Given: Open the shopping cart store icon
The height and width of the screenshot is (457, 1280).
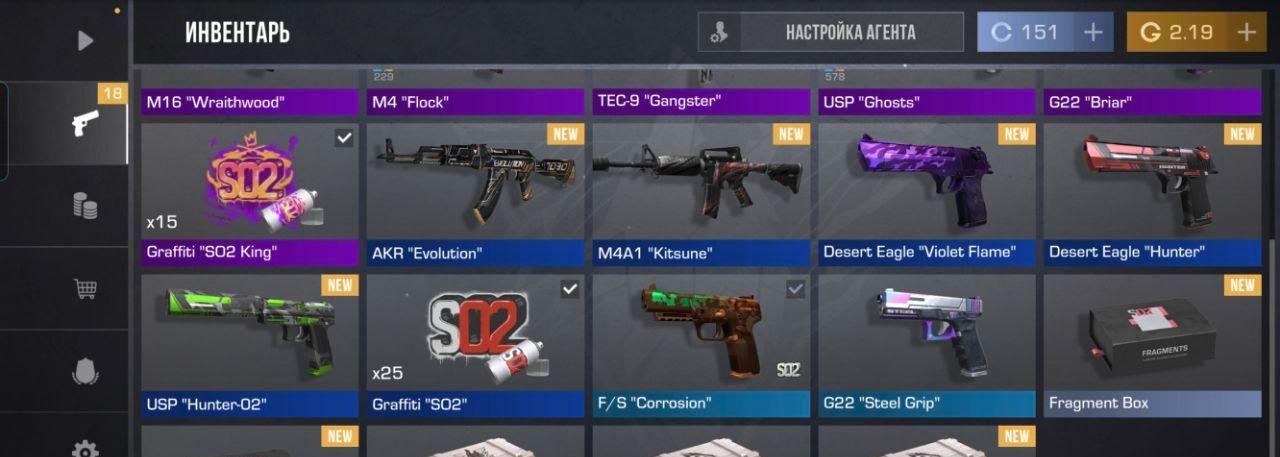Looking at the screenshot, I should pyautogui.click(x=86, y=289).
